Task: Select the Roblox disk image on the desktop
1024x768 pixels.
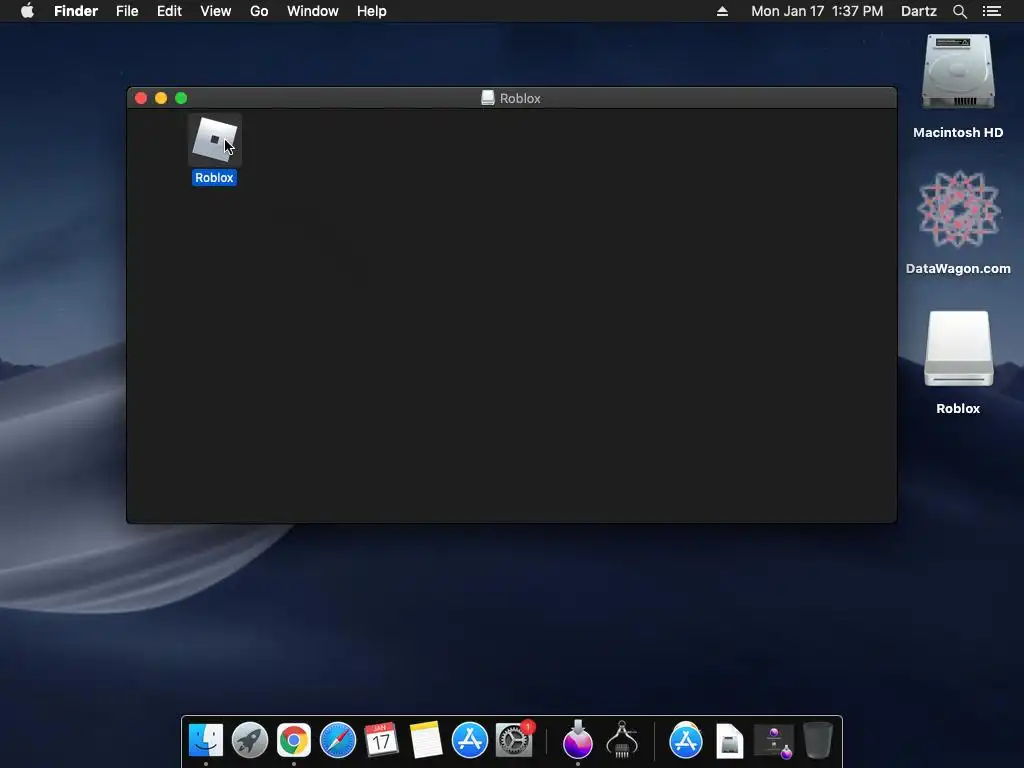Action: (x=958, y=349)
